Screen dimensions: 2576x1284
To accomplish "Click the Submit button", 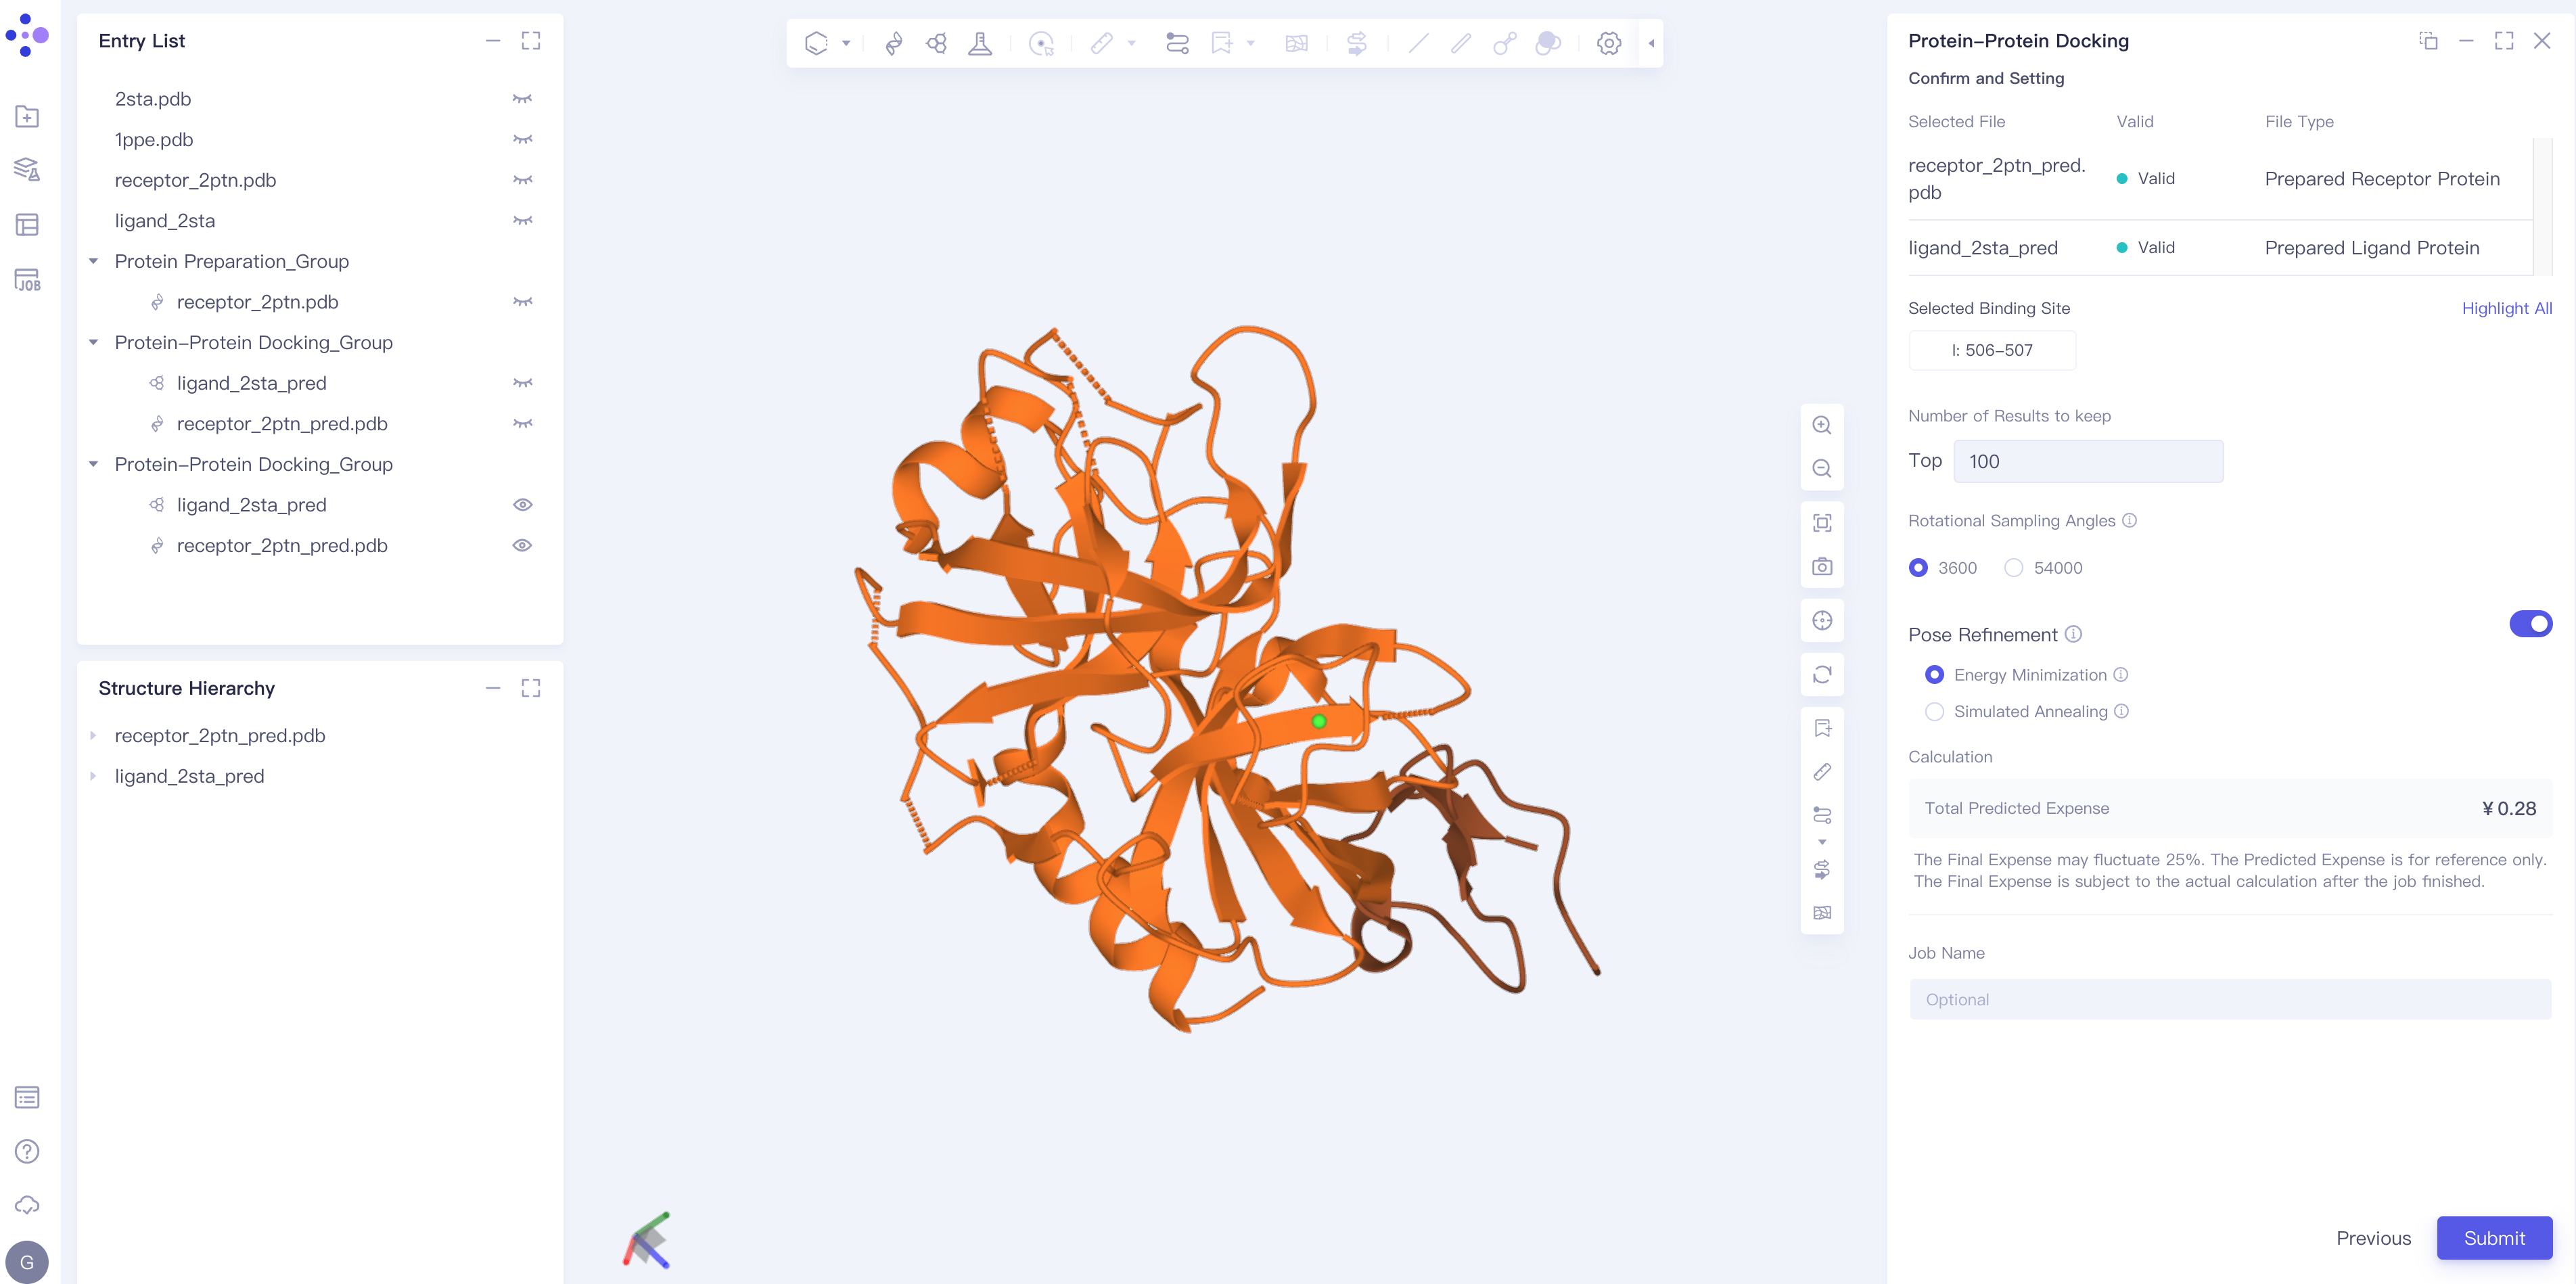I will coord(2494,1238).
